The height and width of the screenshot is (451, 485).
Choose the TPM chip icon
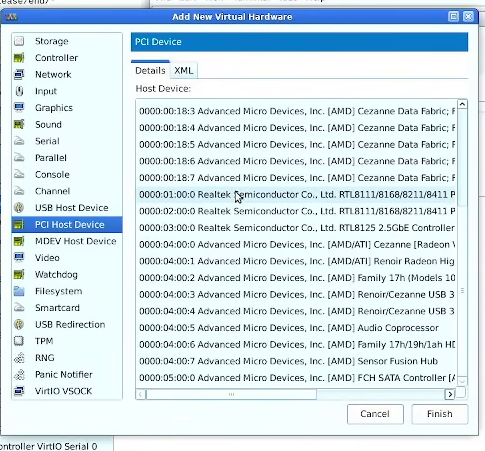point(19,341)
